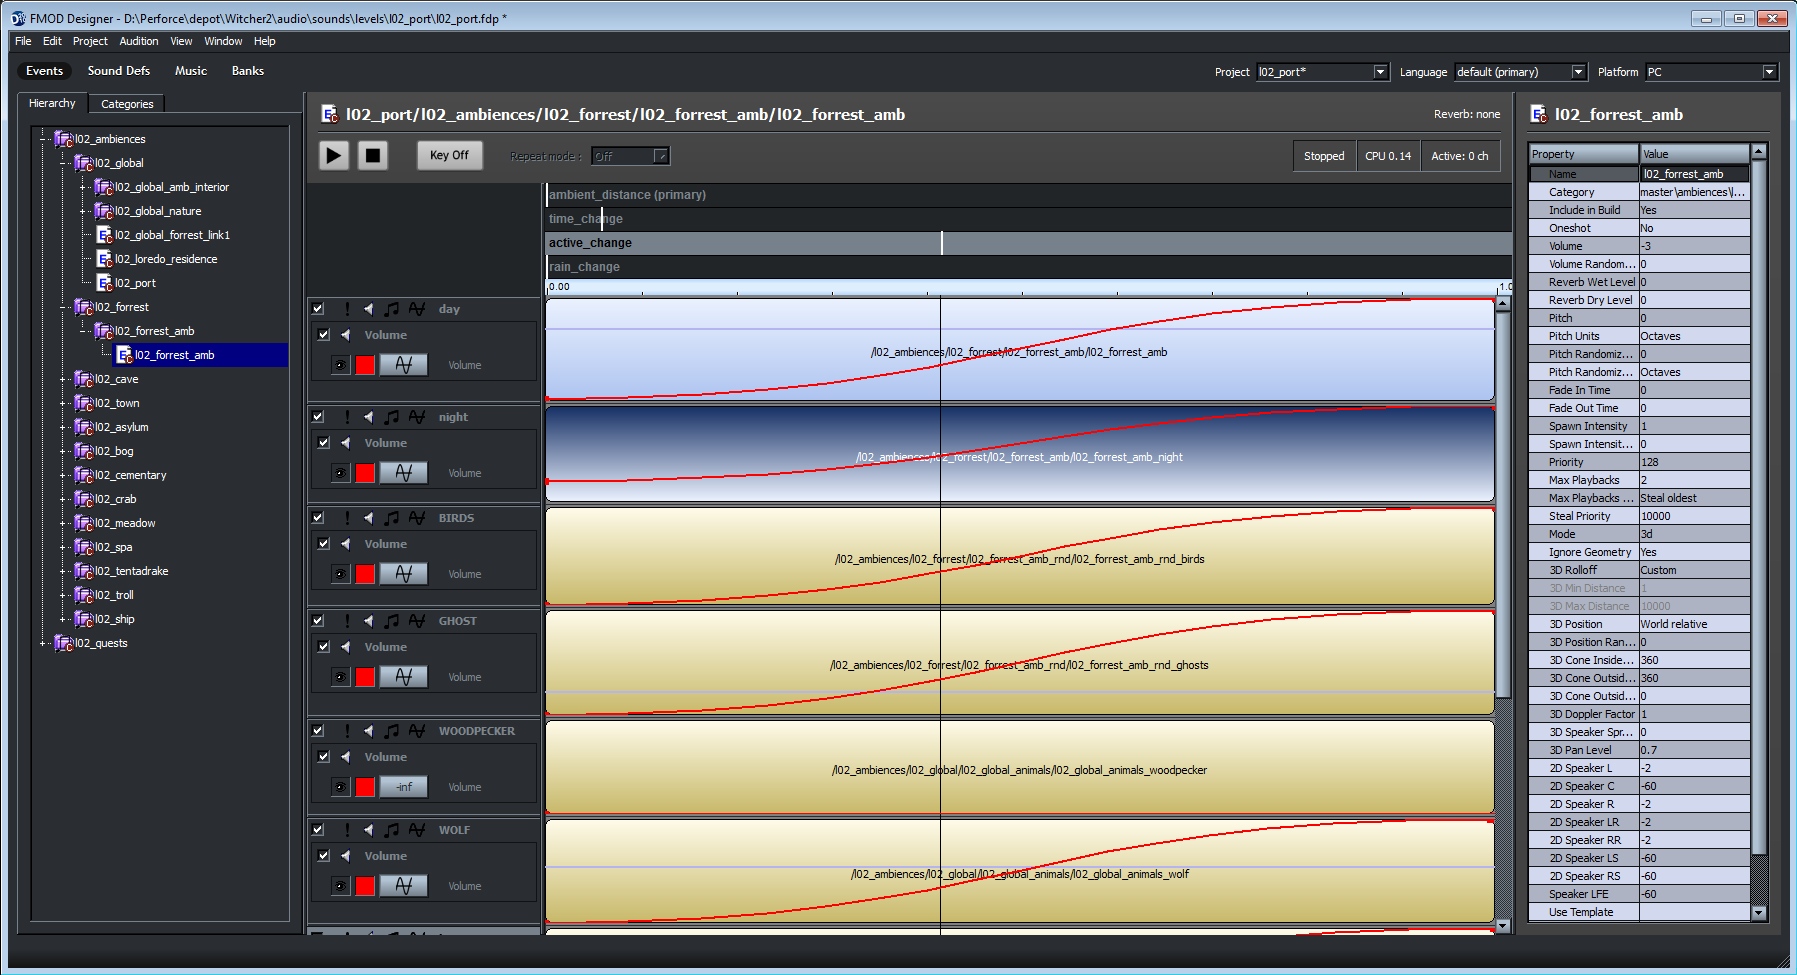
Task: Click the curve button in BIRDS Volume effect
Action: point(404,574)
